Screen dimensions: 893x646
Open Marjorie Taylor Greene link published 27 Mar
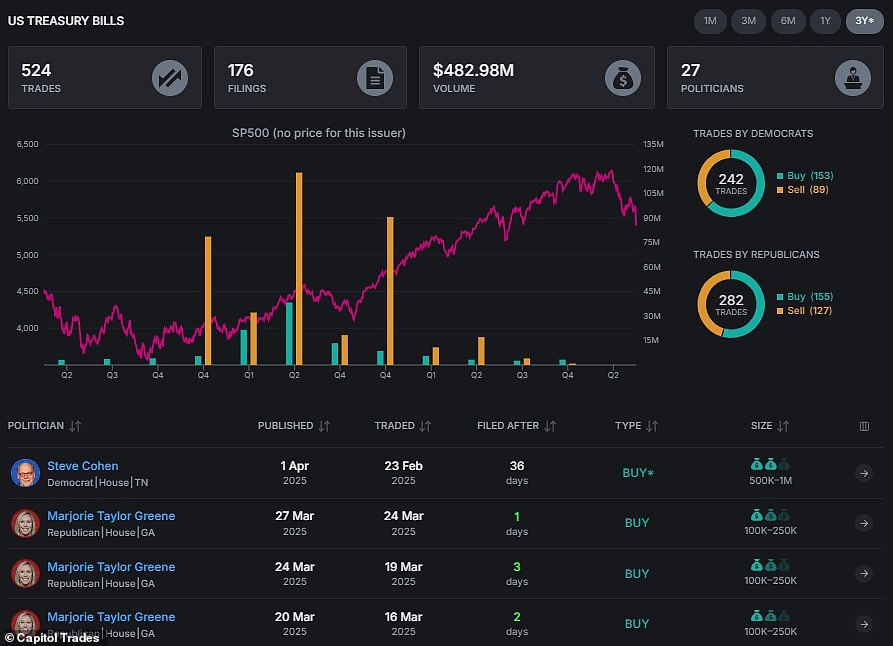pos(111,516)
